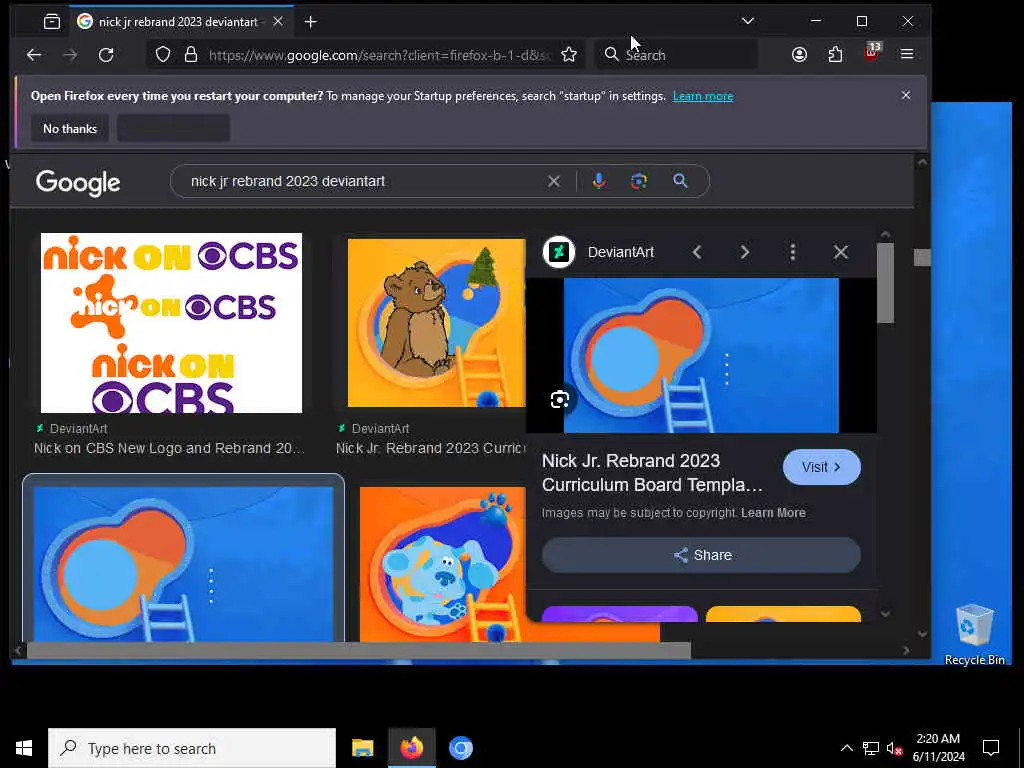Open Firefox account icon
Image resolution: width=1024 pixels, height=768 pixels.
[799, 55]
